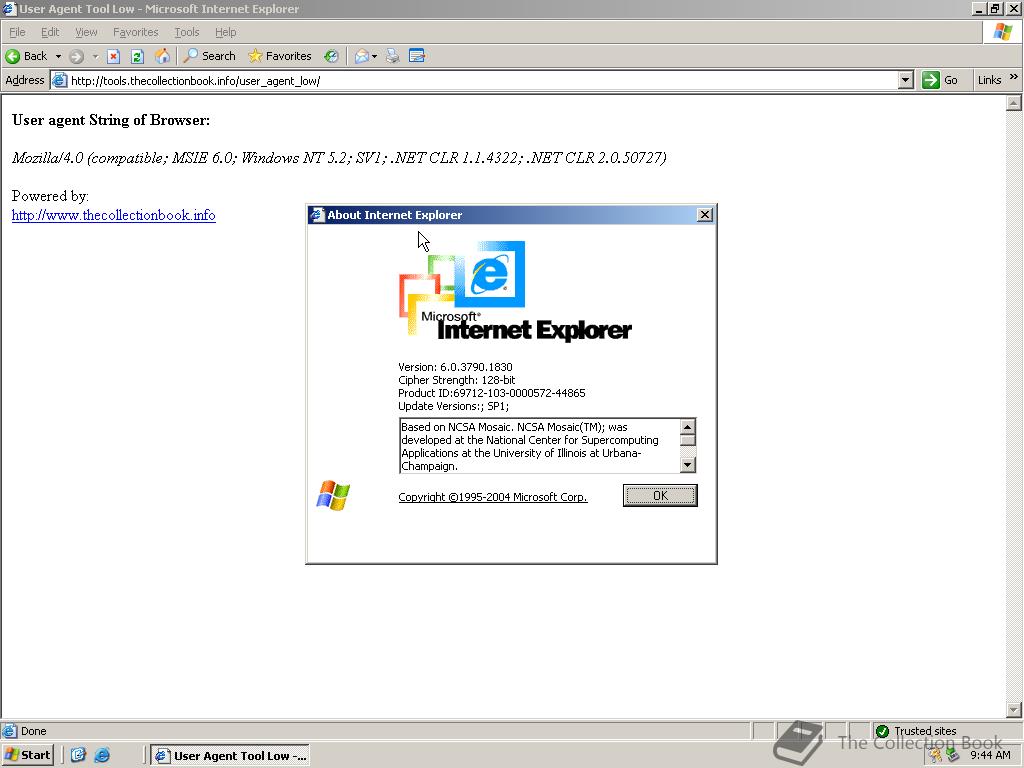
Task: Click the Print icon
Action: [392, 56]
